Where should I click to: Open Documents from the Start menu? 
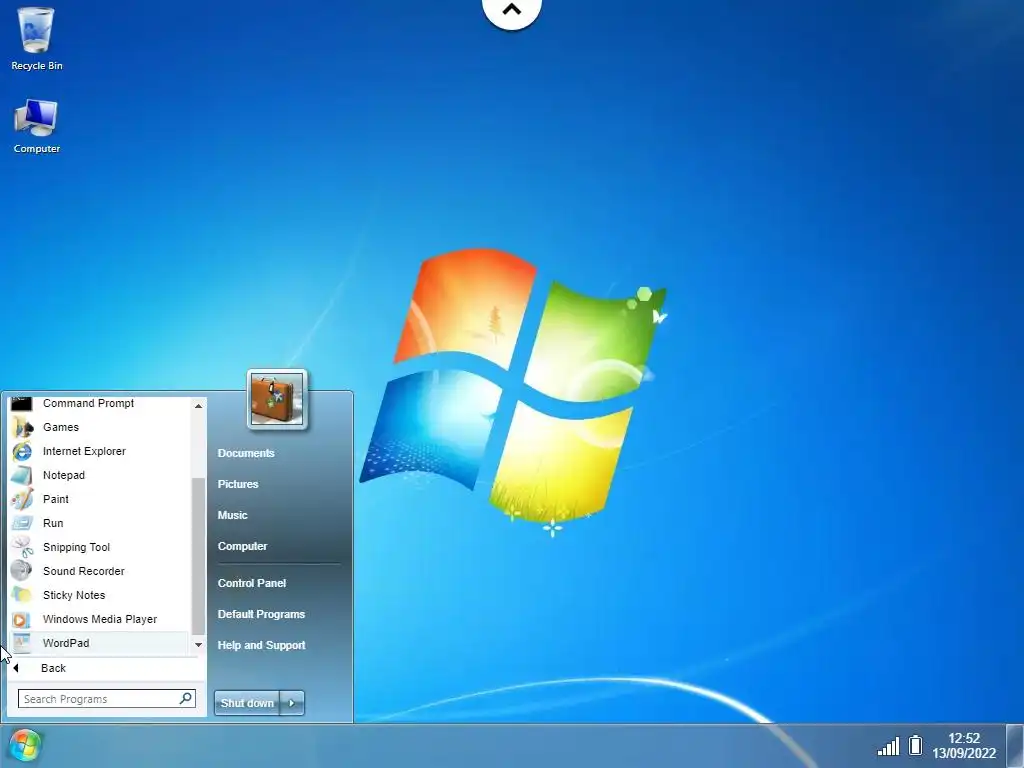click(x=246, y=453)
